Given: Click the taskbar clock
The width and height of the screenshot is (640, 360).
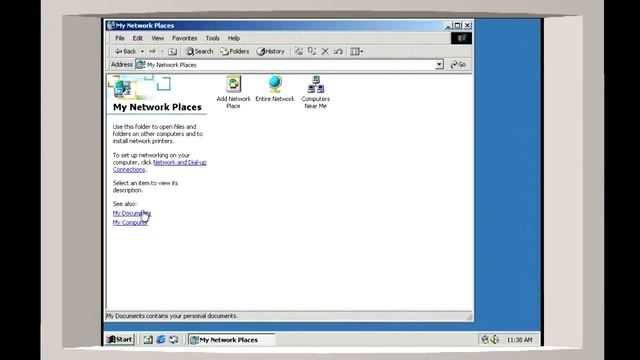Looking at the screenshot, I should [519, 340].
